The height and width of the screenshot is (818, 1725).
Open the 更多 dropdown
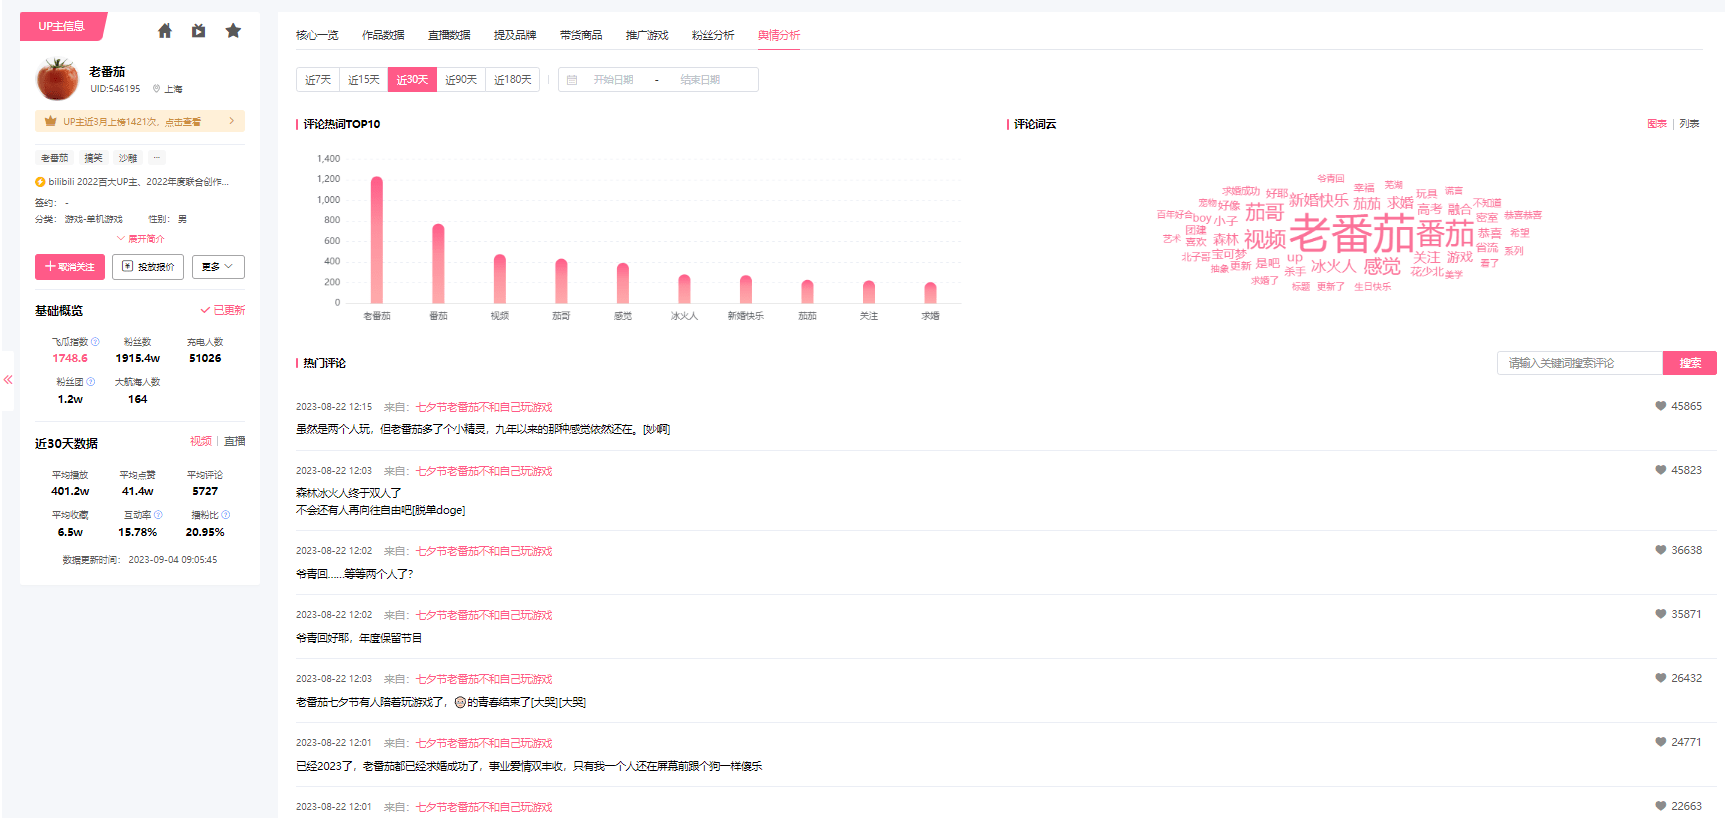pyautogui.click(x=218, y=267)
